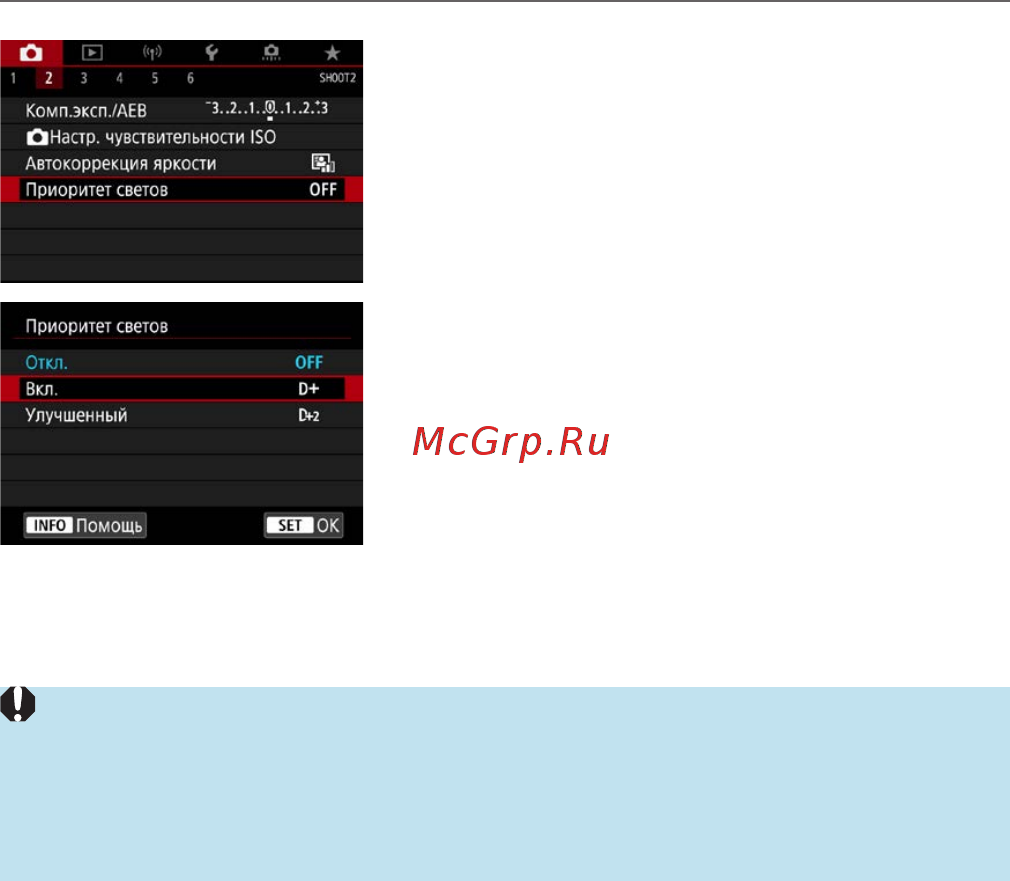Click the SHOOT2 page label
Viewport: 1010px width, 881px height.
pos(338,78)
